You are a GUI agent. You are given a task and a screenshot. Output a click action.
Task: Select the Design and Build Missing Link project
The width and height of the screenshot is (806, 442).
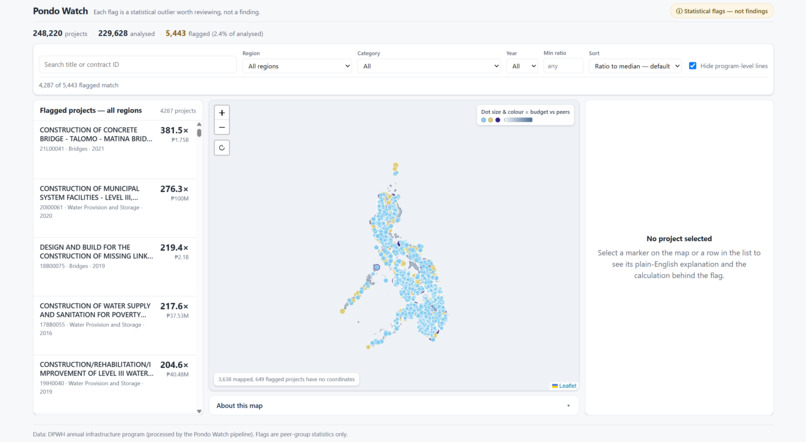click(x=115, y=267)
